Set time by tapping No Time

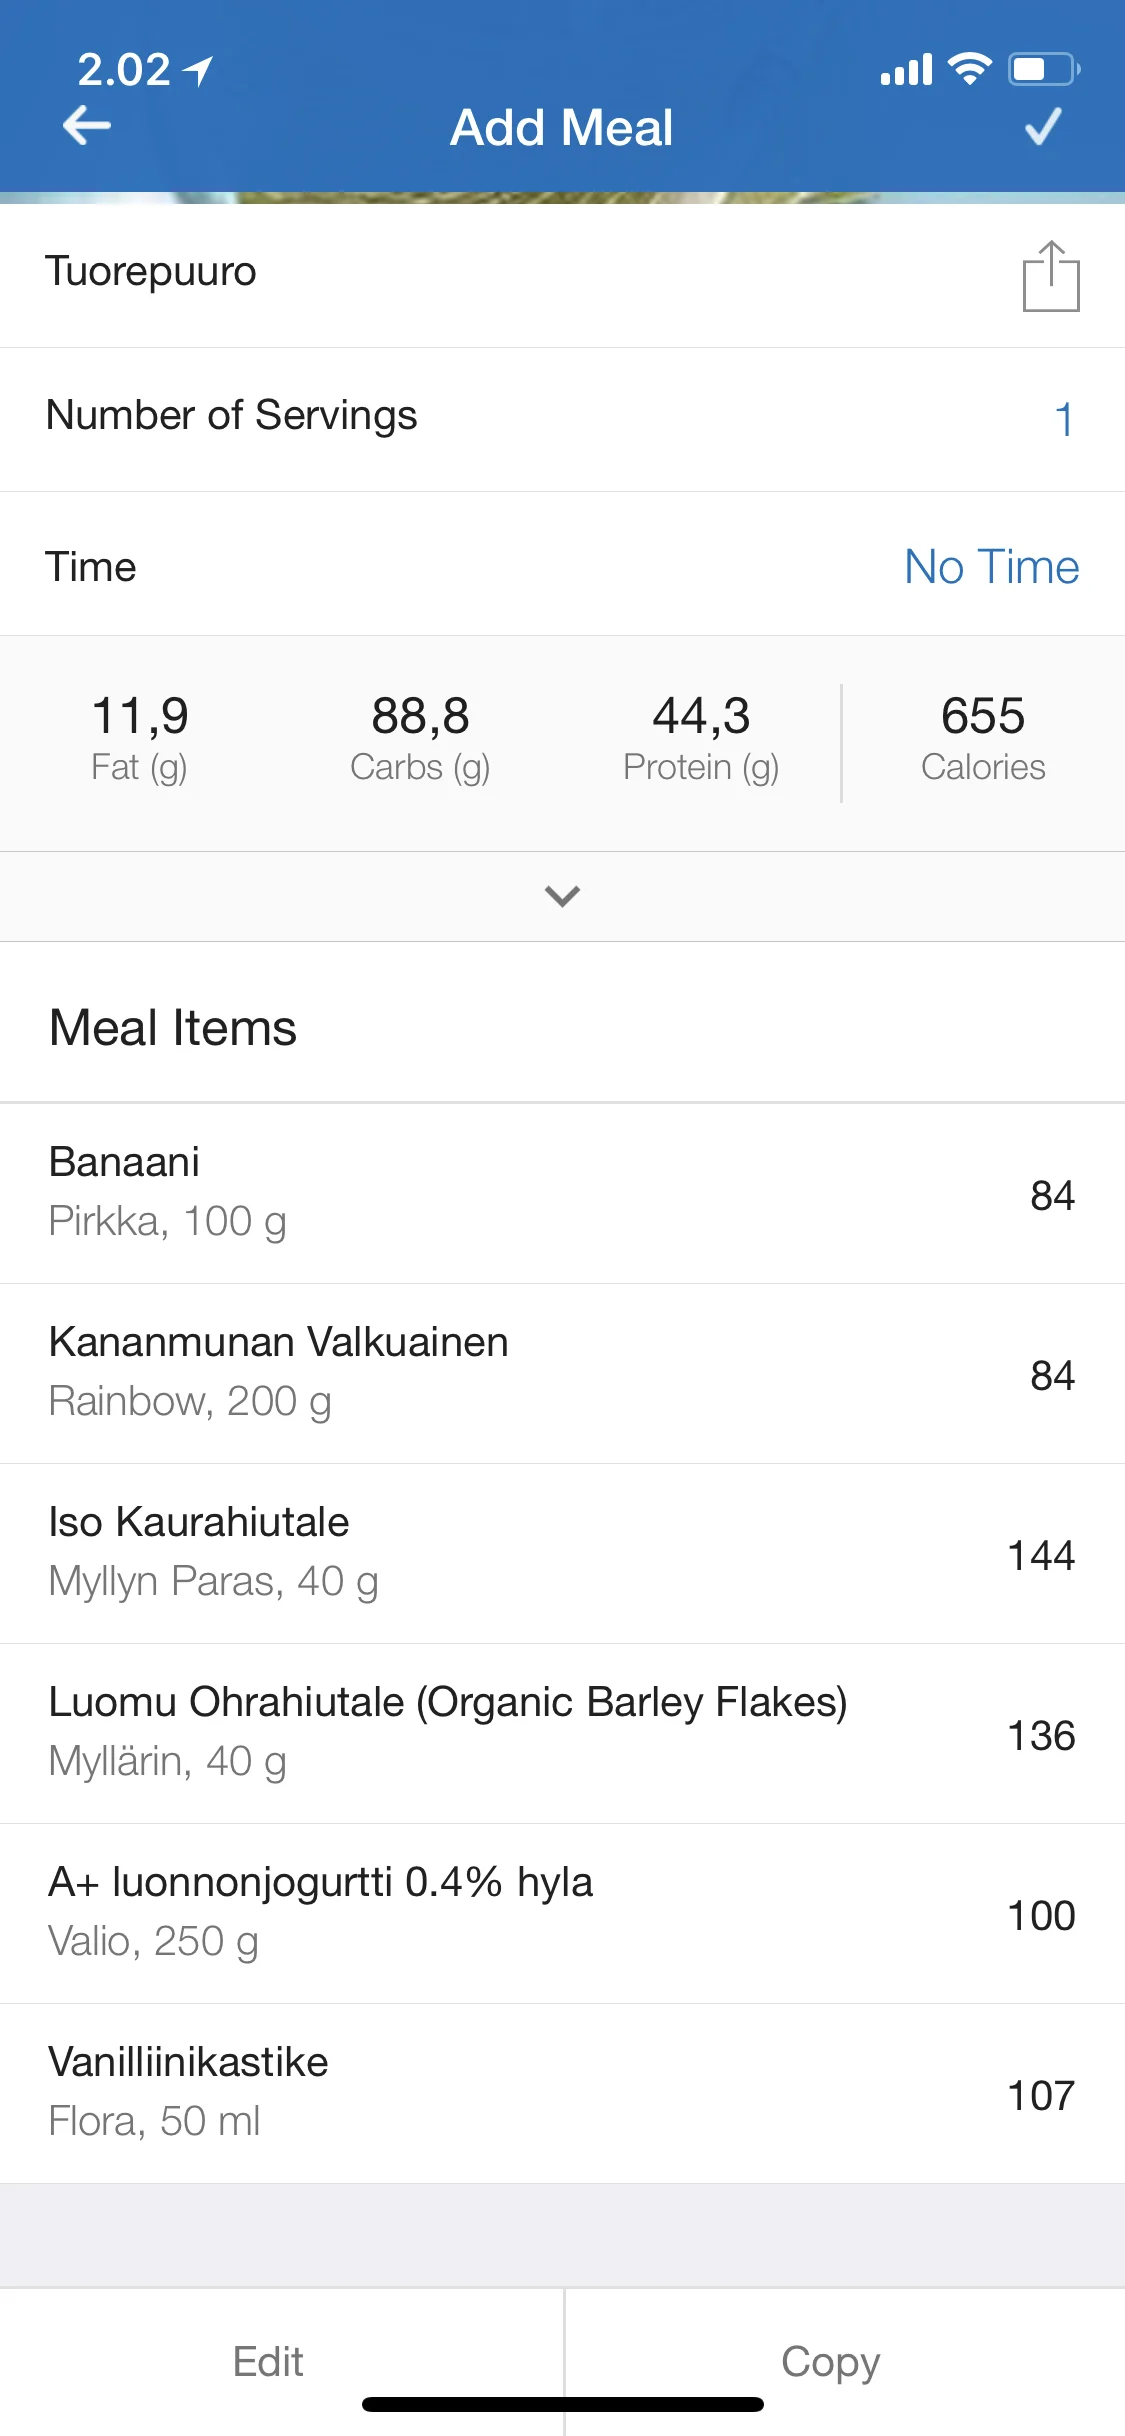pos(991,567)
